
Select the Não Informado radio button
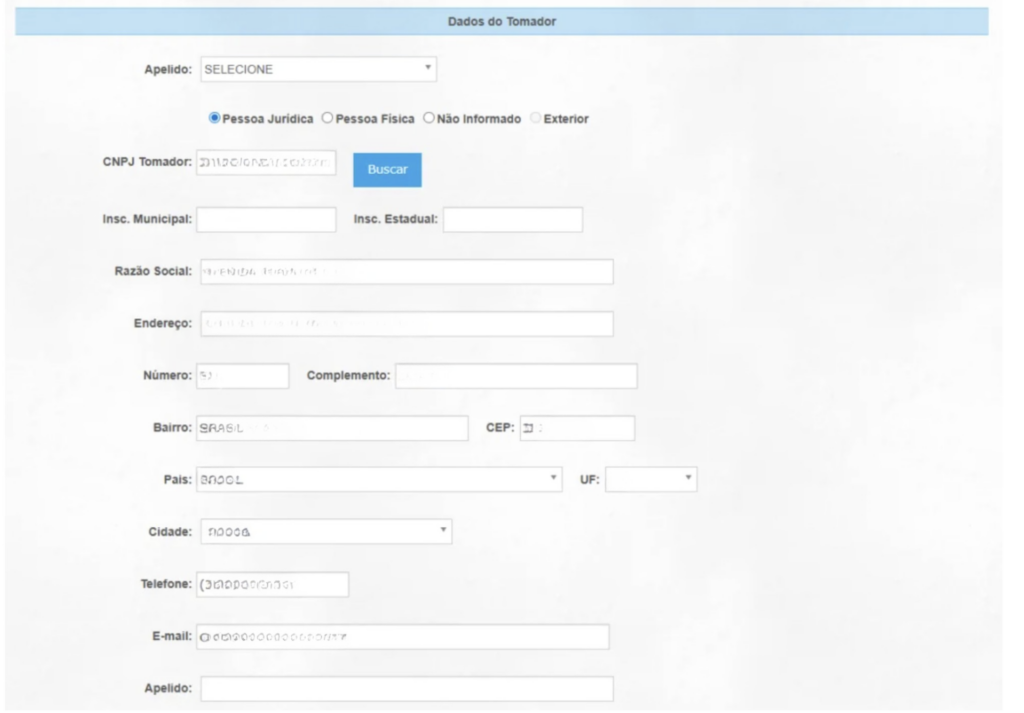[x=429, y=118]
